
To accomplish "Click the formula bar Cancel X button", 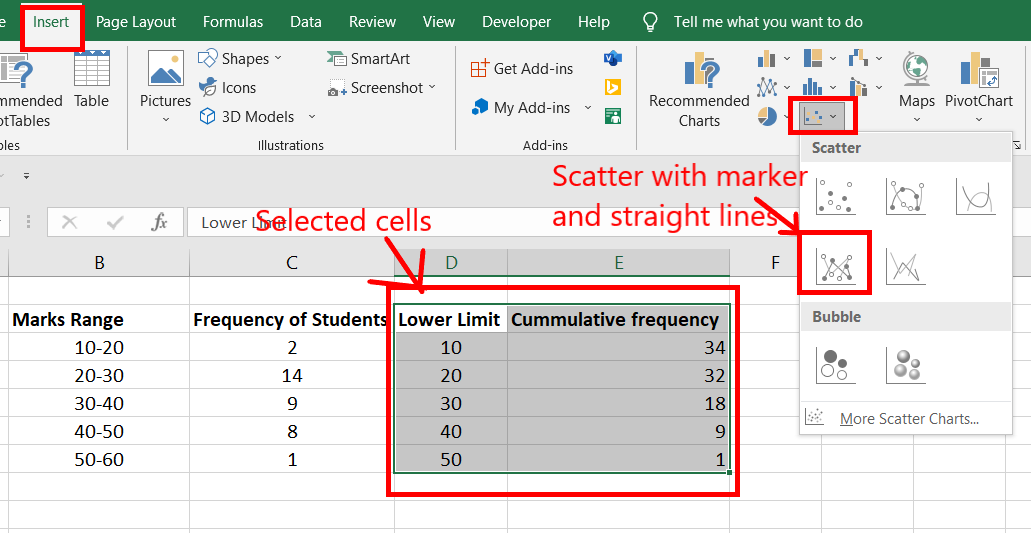I will (x=69, y=223).
